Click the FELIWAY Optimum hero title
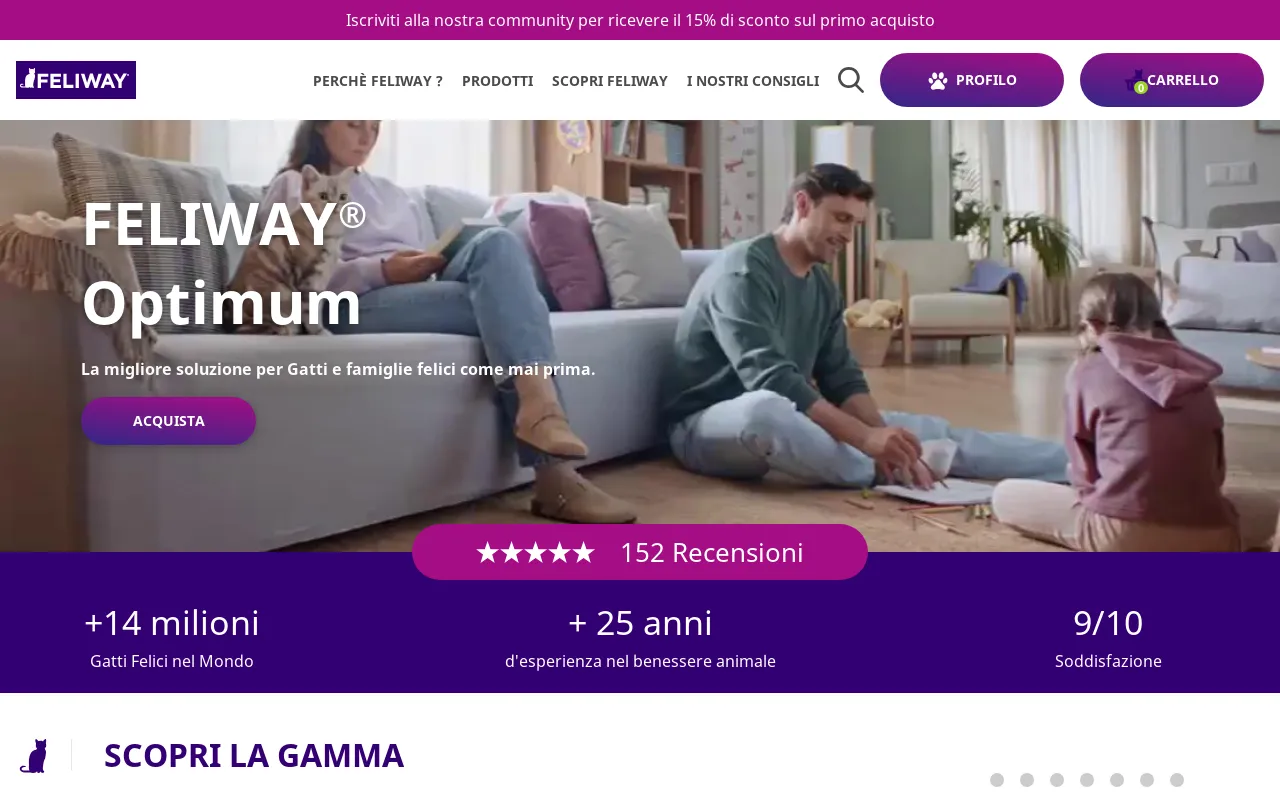Screen dimensions: 1280x800 coord(224,263)
